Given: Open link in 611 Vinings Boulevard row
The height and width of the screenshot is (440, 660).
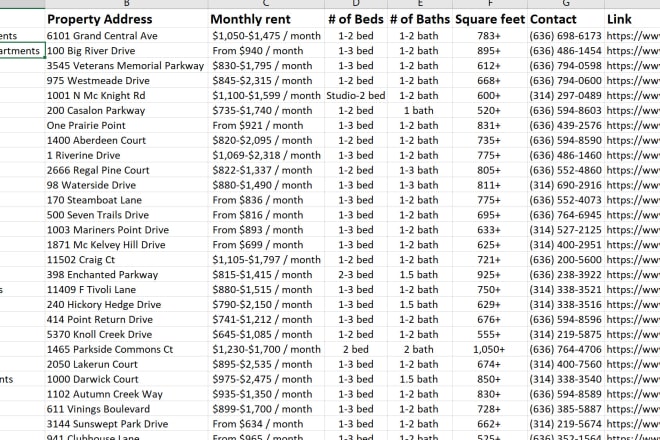Looking at the screenshot, I should (632, 410).
